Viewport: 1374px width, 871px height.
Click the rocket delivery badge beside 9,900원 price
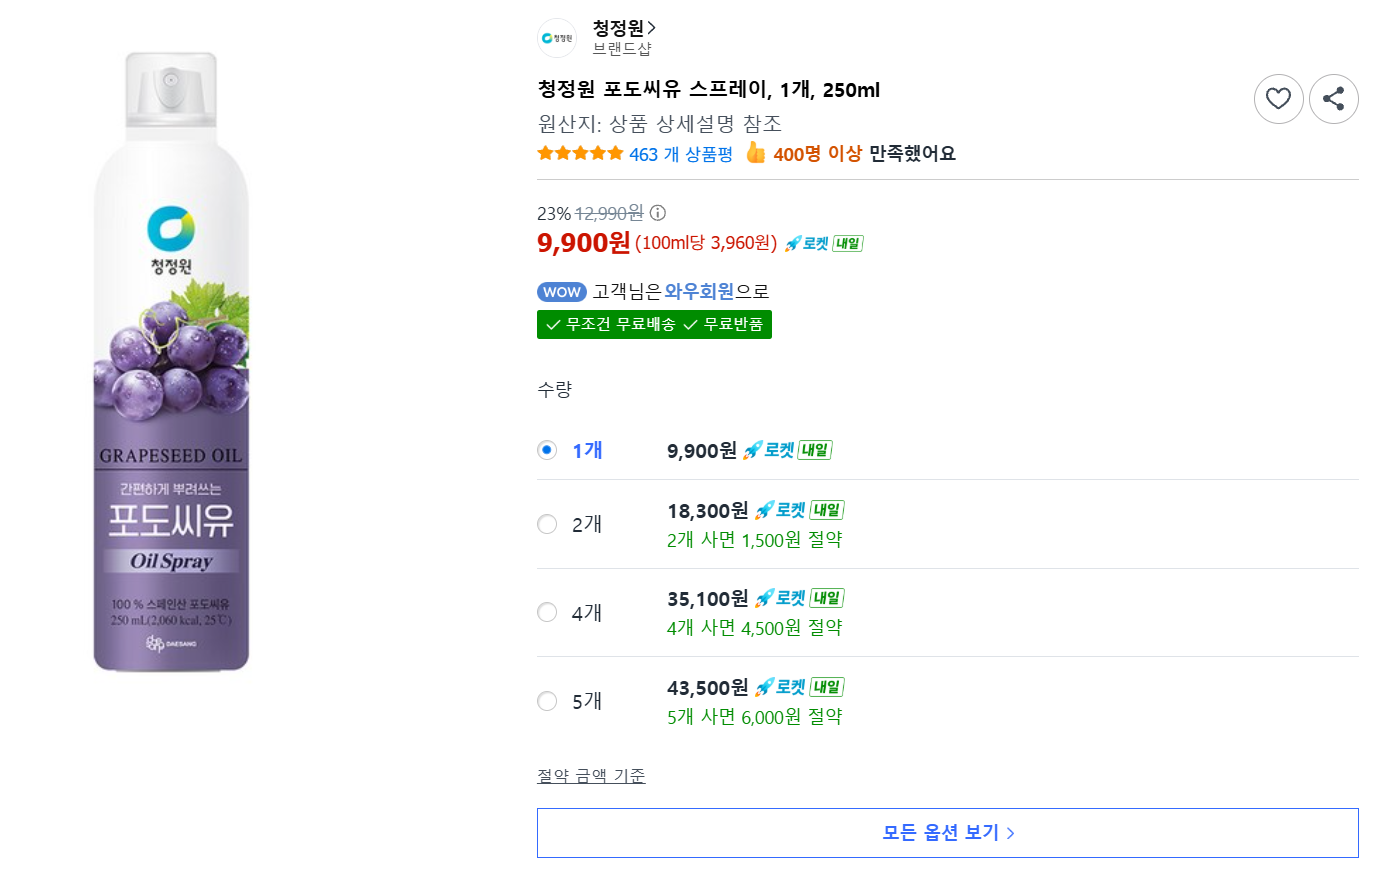(x=823, y=243)
